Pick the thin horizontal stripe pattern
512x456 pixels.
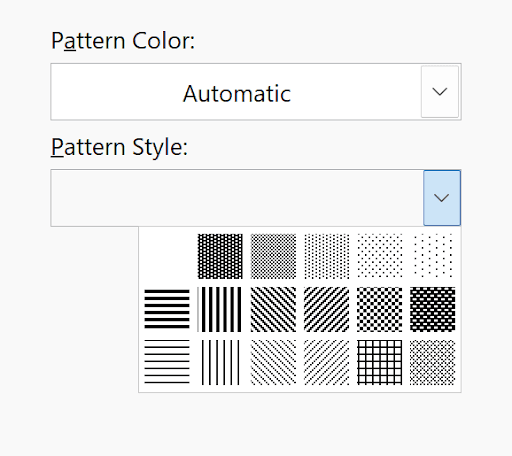(x=167, y=362)
